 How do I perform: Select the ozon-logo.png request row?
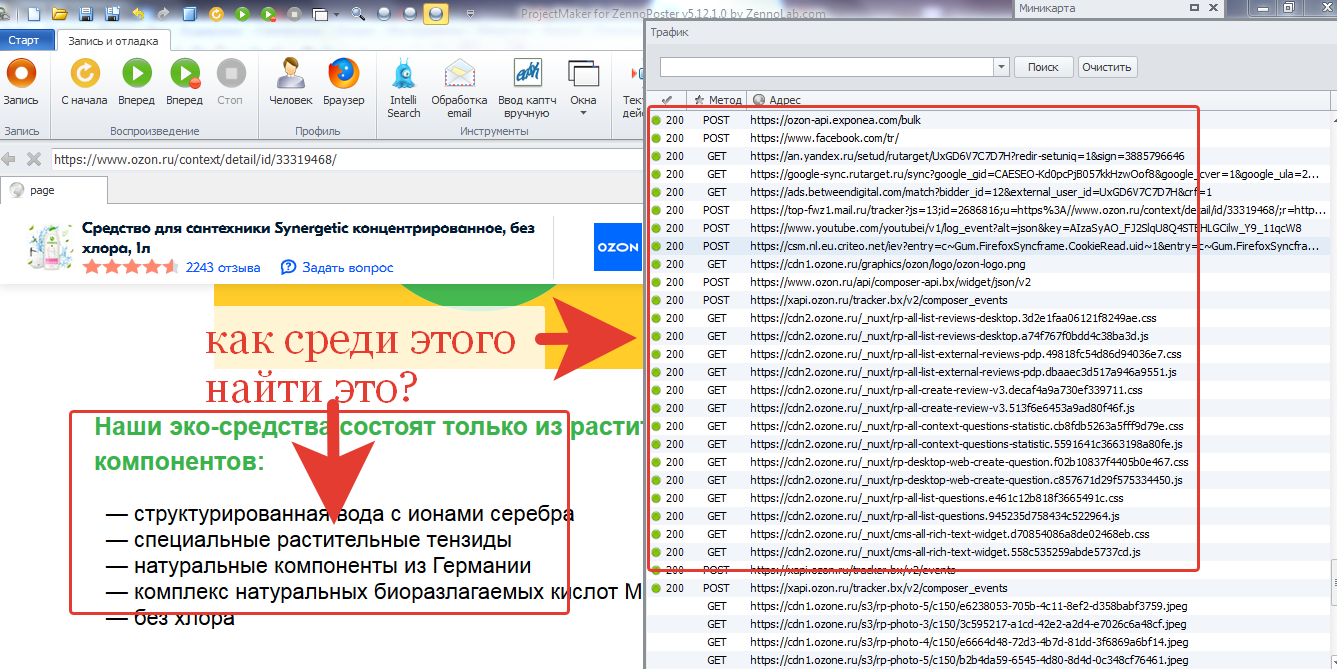(x=990, y=264)
